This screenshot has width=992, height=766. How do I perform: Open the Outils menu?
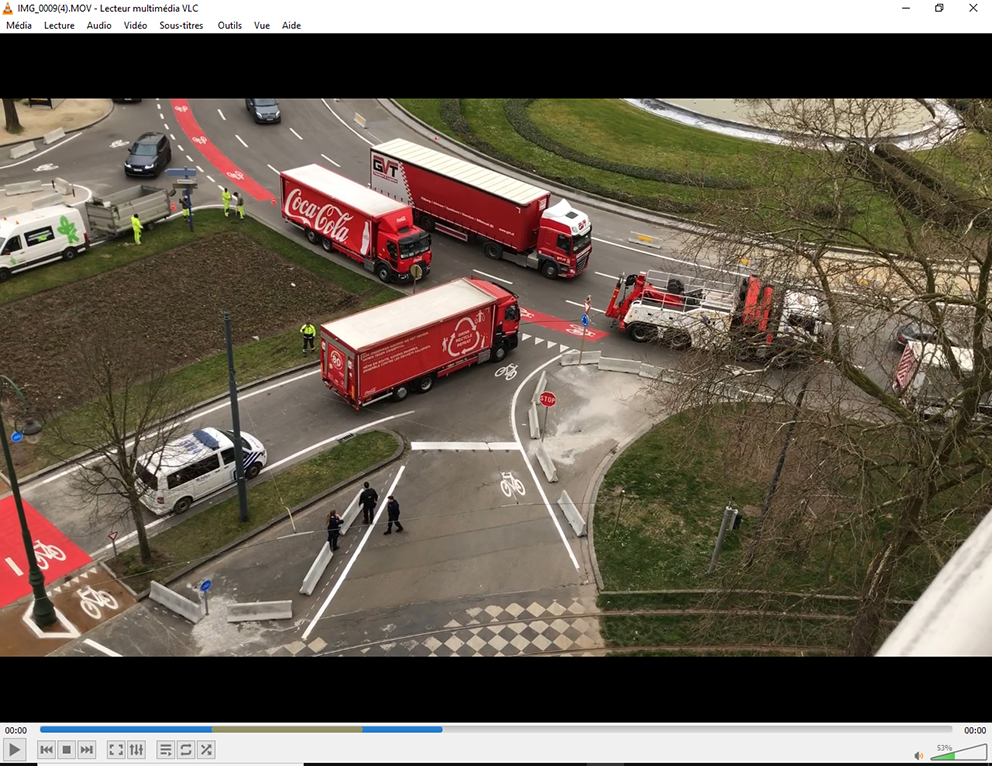click(x=230, y=25)
